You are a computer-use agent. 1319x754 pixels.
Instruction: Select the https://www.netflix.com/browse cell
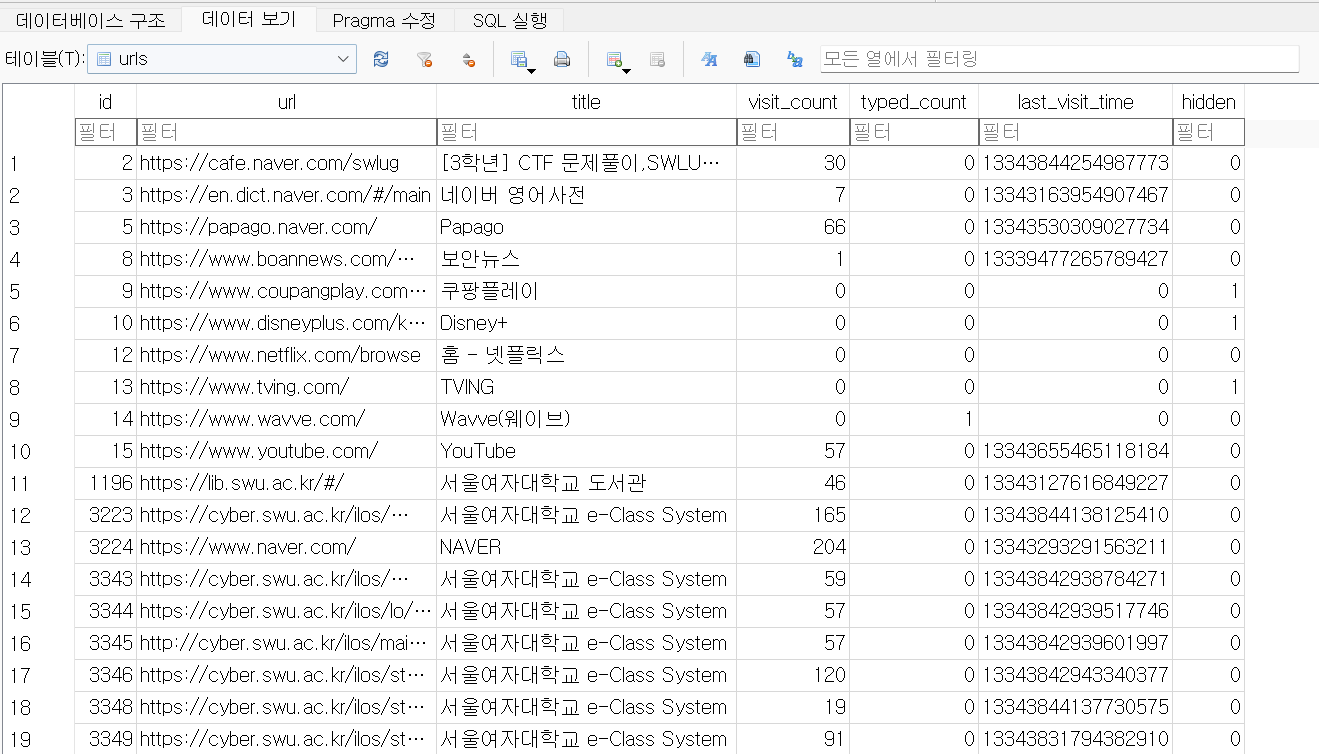(x=286, y=355)
